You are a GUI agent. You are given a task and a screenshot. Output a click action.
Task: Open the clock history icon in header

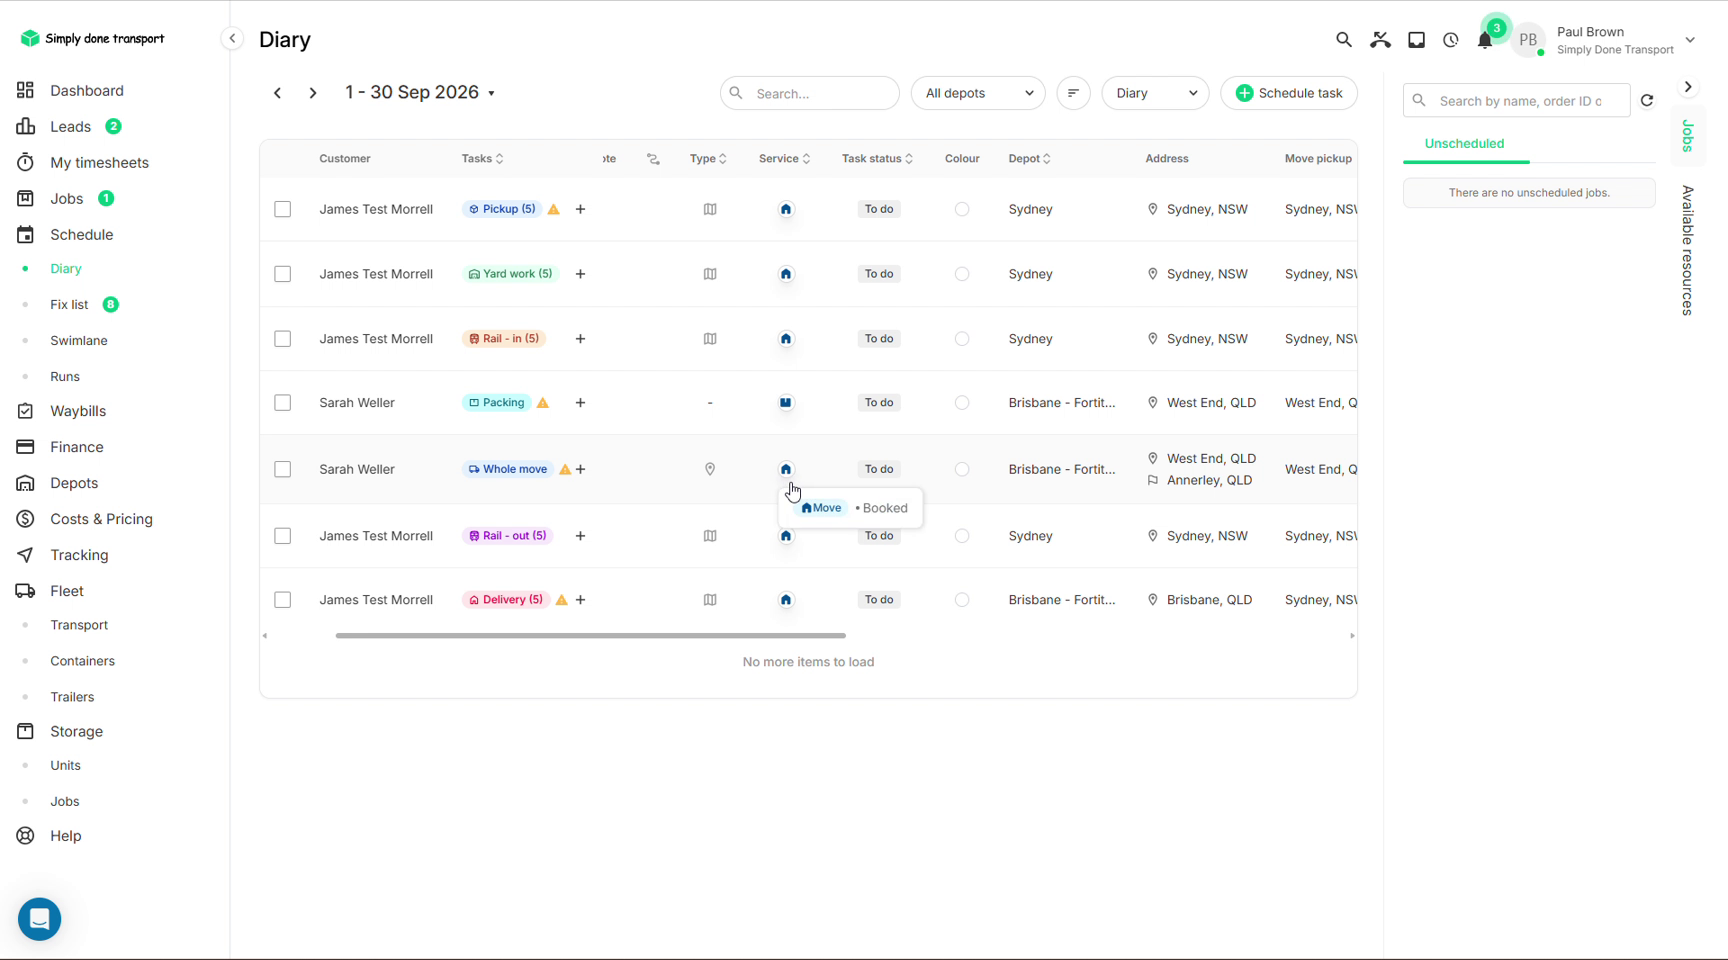tap(1451, 40)
